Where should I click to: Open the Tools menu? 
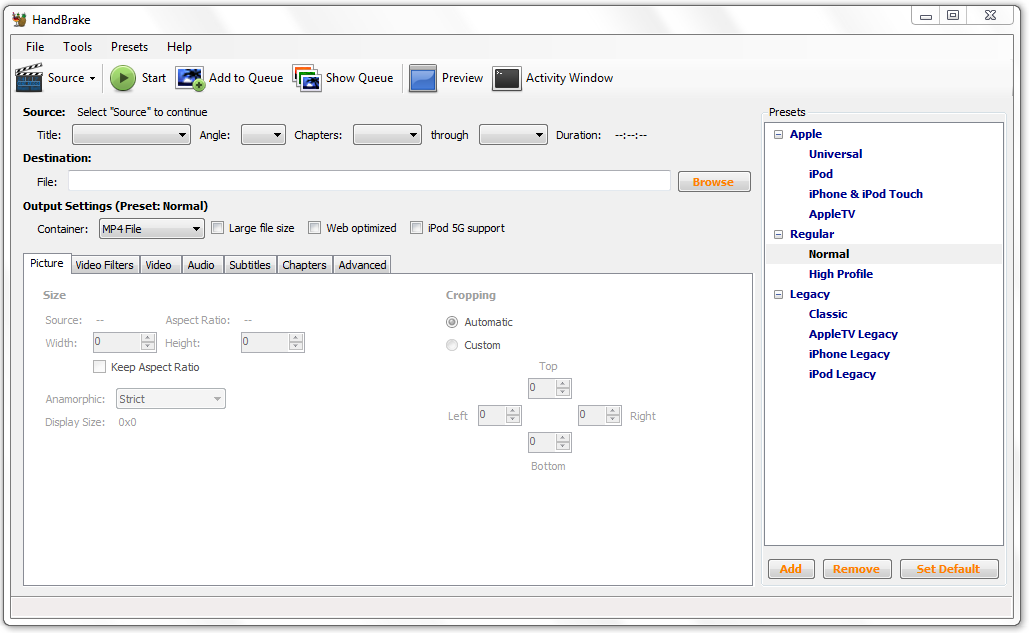coord(77,47)
